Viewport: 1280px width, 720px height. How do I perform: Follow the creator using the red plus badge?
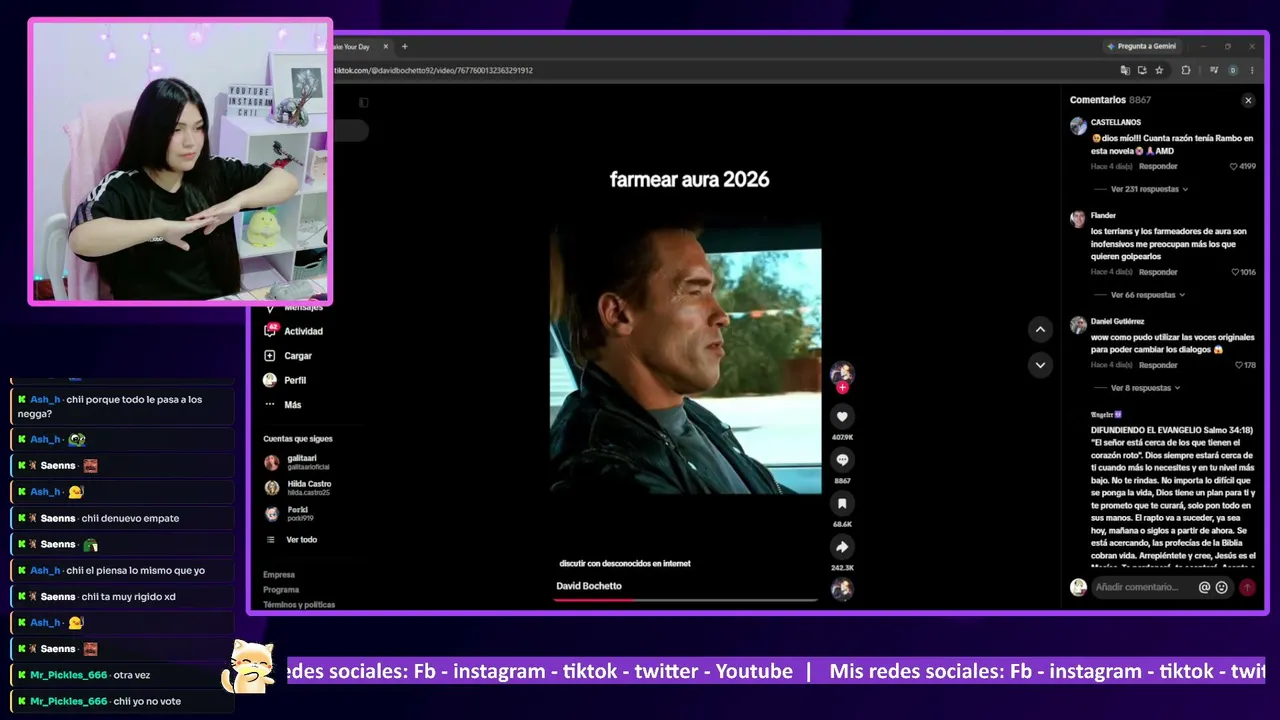pyautogui.click(x=842, y=387)
